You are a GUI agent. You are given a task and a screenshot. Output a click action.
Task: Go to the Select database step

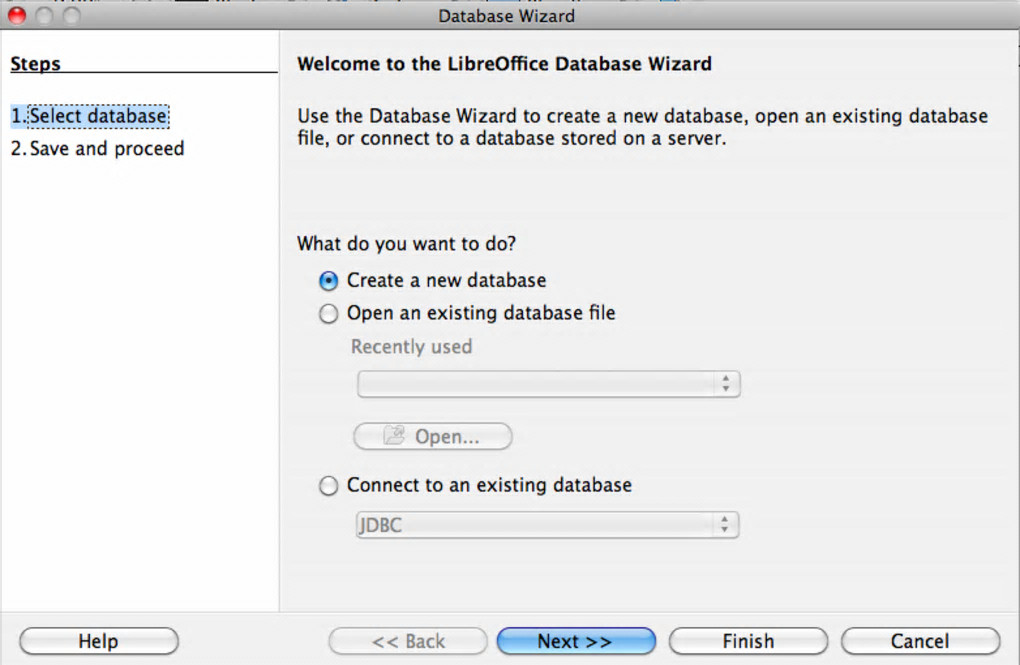coord(89,116)
